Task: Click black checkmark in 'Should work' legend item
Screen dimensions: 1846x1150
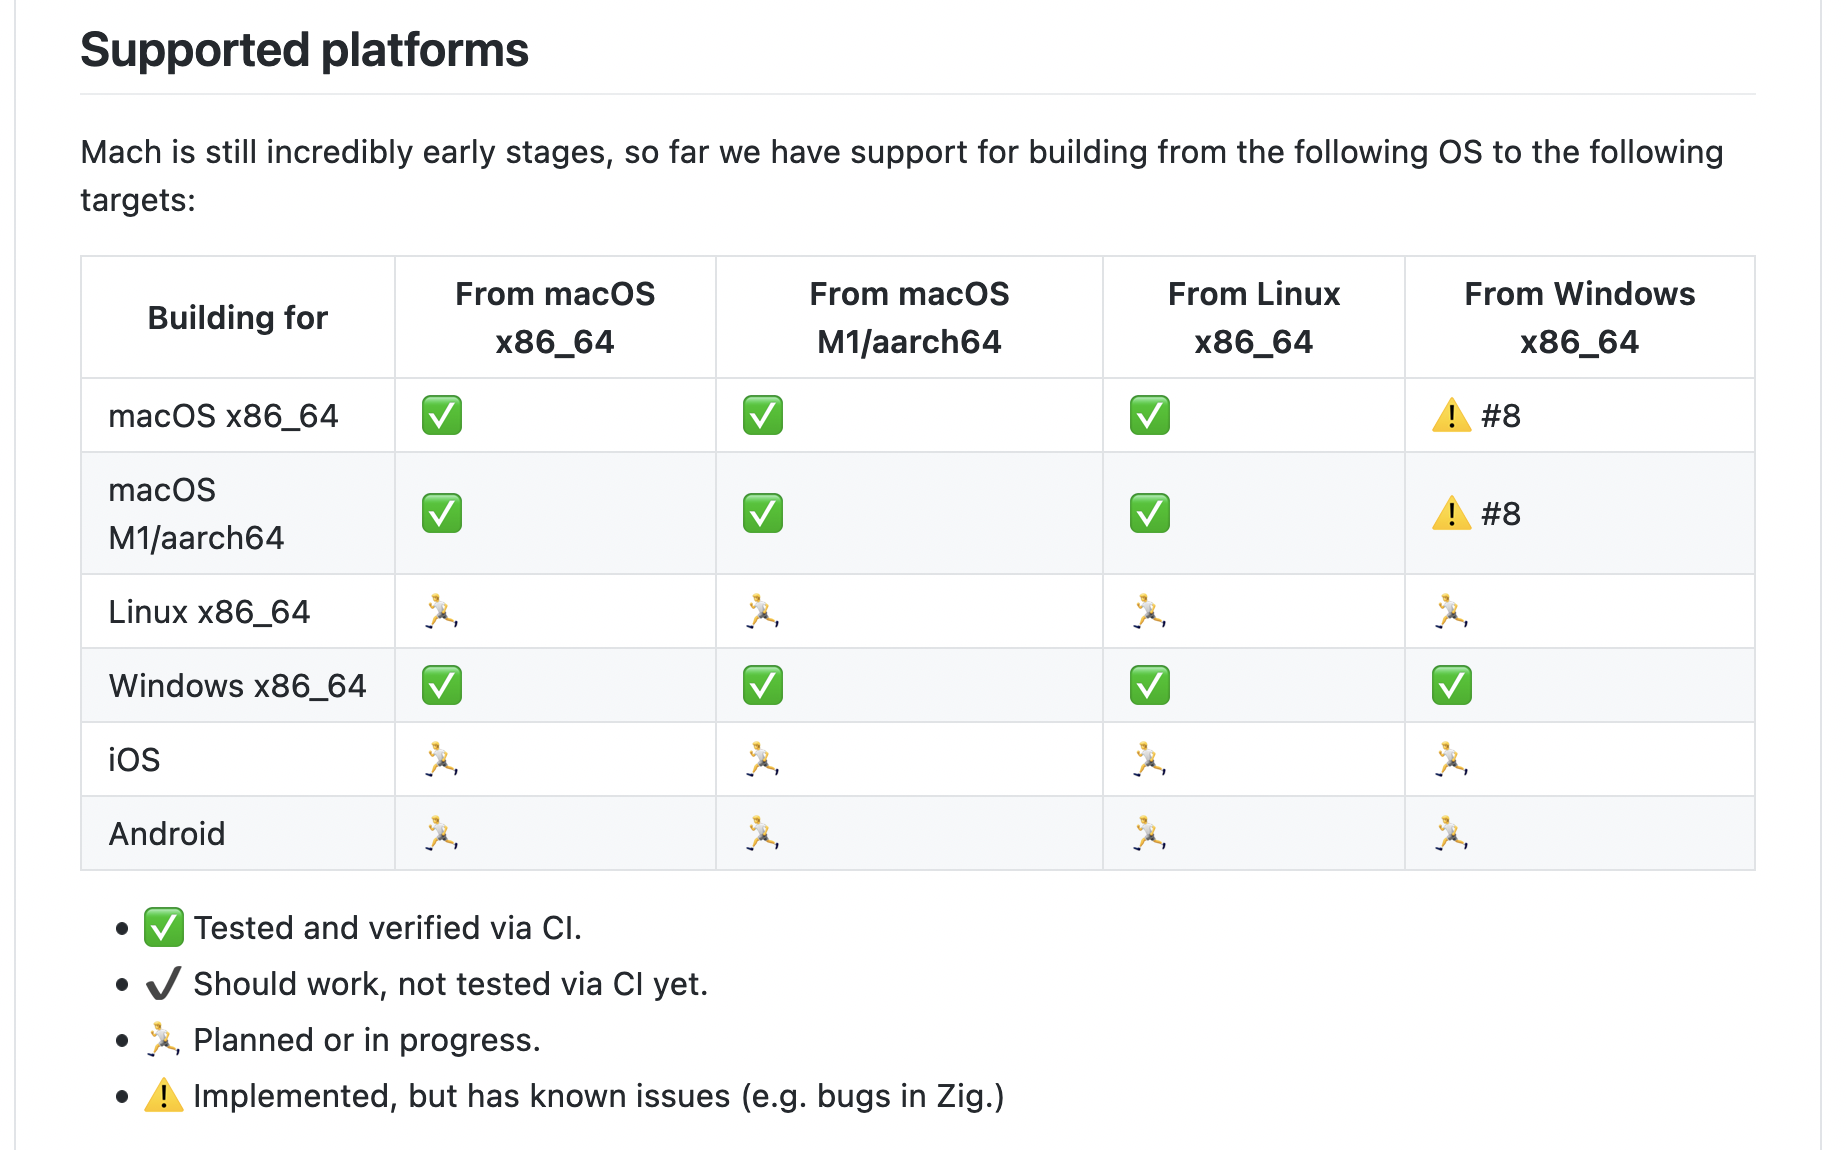Action: coord(164,983)
